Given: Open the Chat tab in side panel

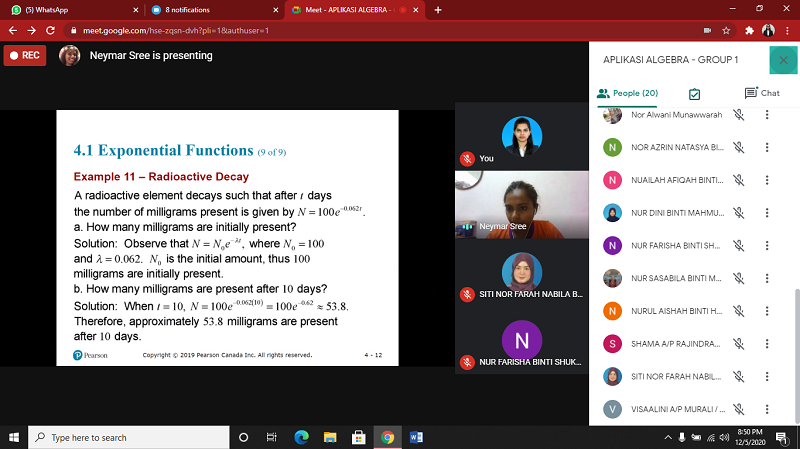Looking at the screenshot, I should tap(762, 93).
